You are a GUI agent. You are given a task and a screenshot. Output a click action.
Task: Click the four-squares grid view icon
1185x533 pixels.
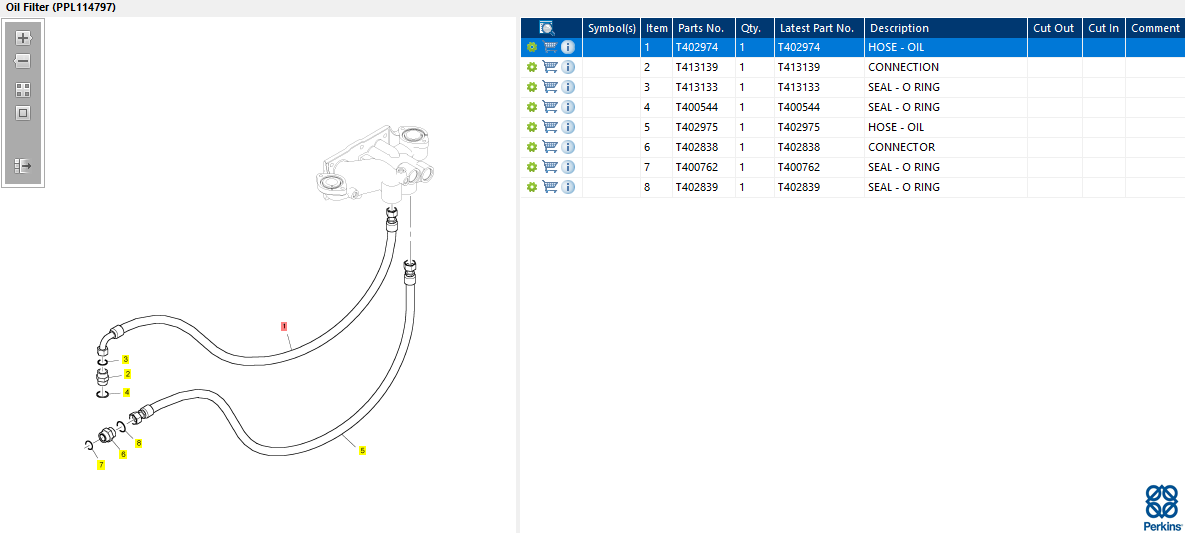tap(23, 90)
